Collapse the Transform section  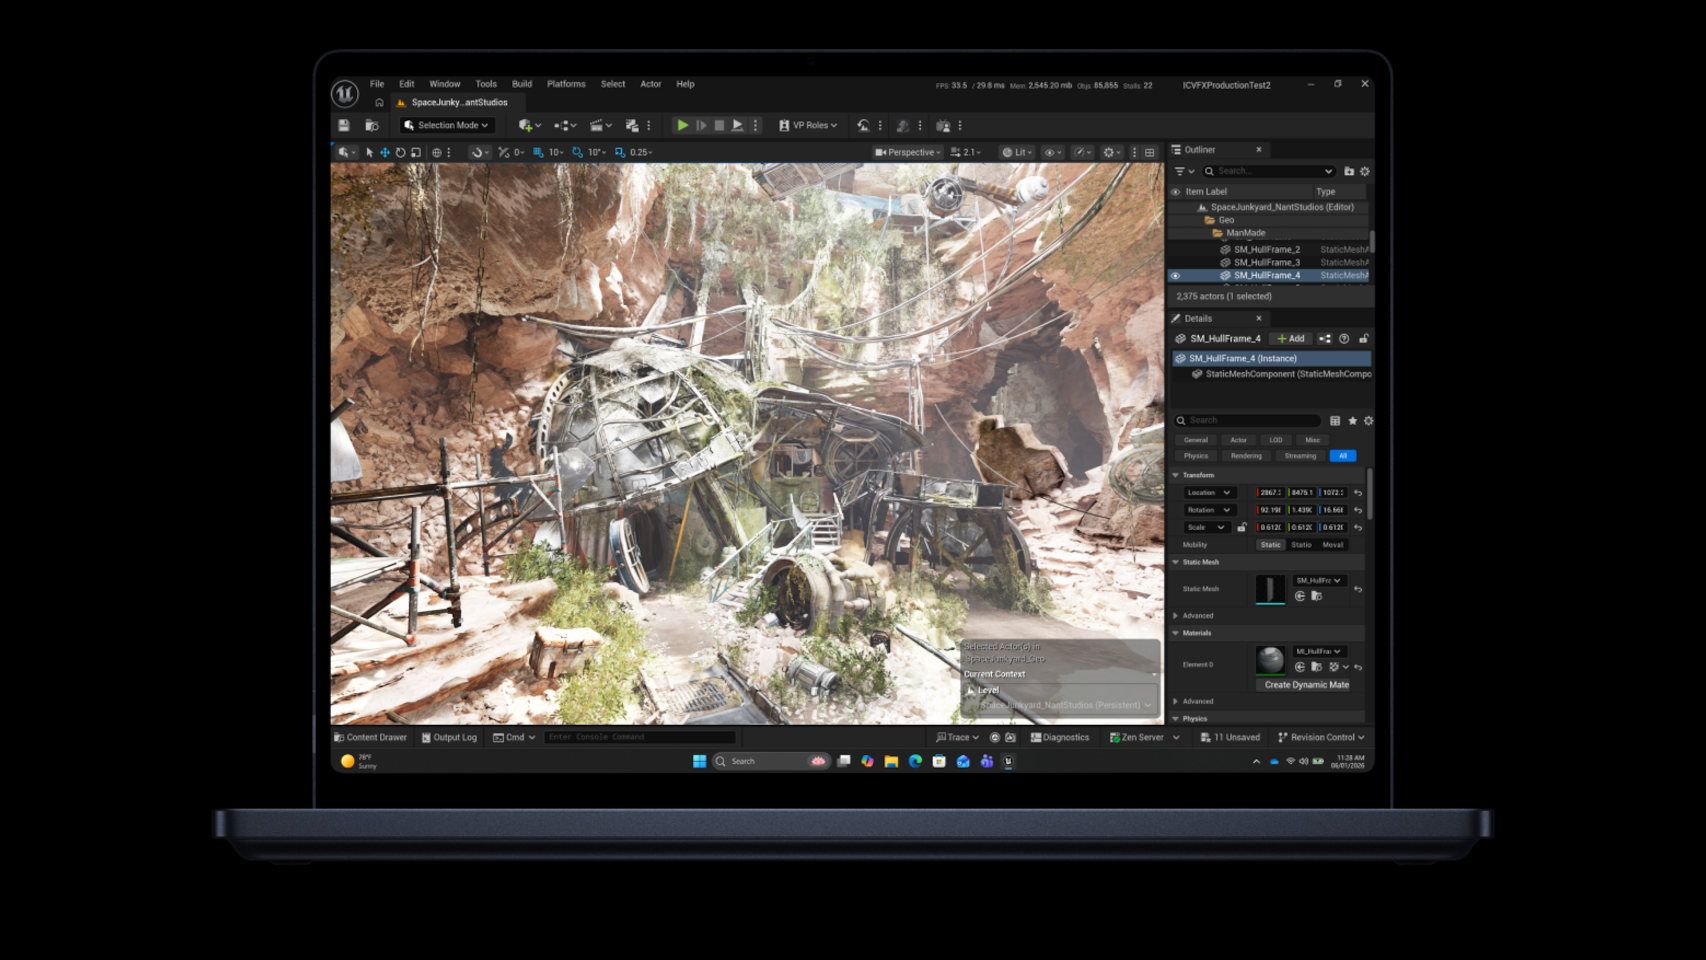(x=1176, y=475)
